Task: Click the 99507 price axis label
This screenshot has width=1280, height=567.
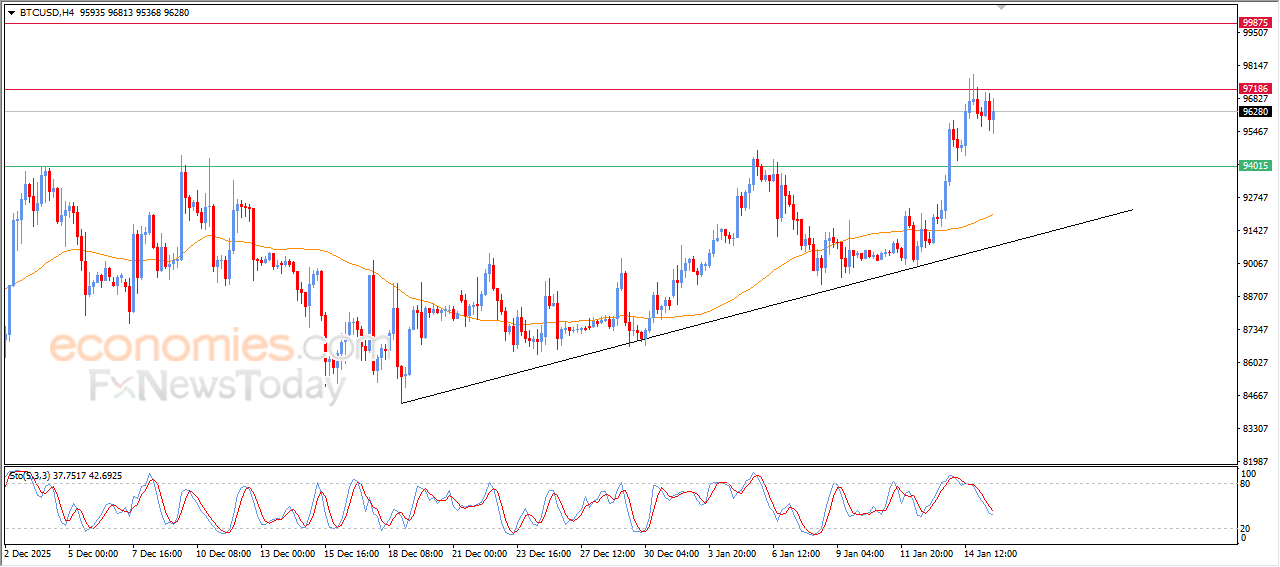Action: point(1253,33)
